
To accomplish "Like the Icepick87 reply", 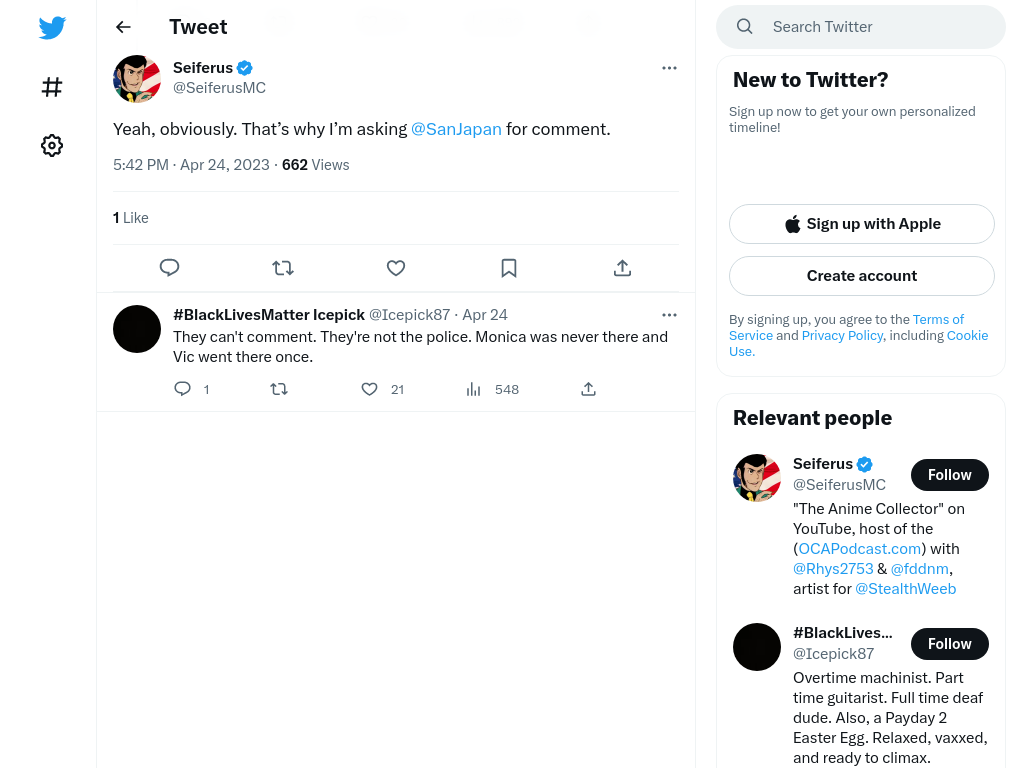I will [370, 389].
